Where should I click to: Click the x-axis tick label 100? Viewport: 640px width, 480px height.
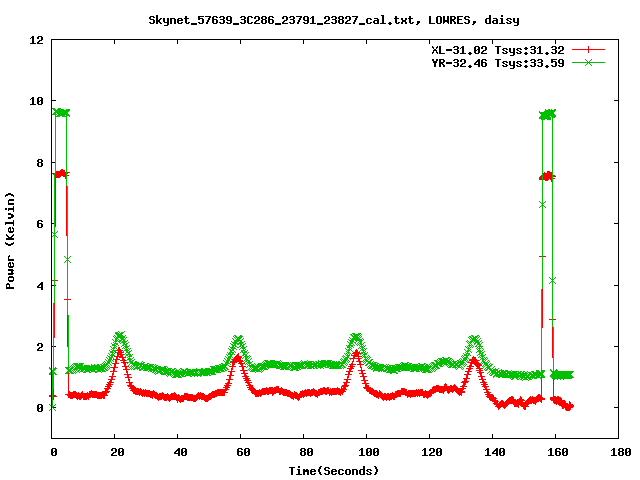(x=369, y=452)
